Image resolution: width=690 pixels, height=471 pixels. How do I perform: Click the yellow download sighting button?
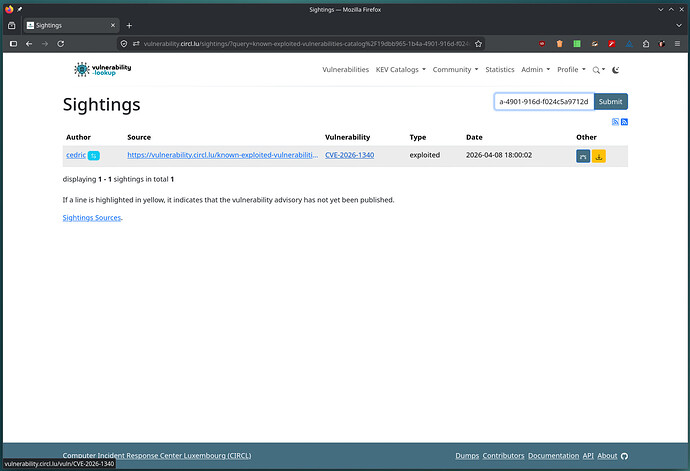[599, 156]
